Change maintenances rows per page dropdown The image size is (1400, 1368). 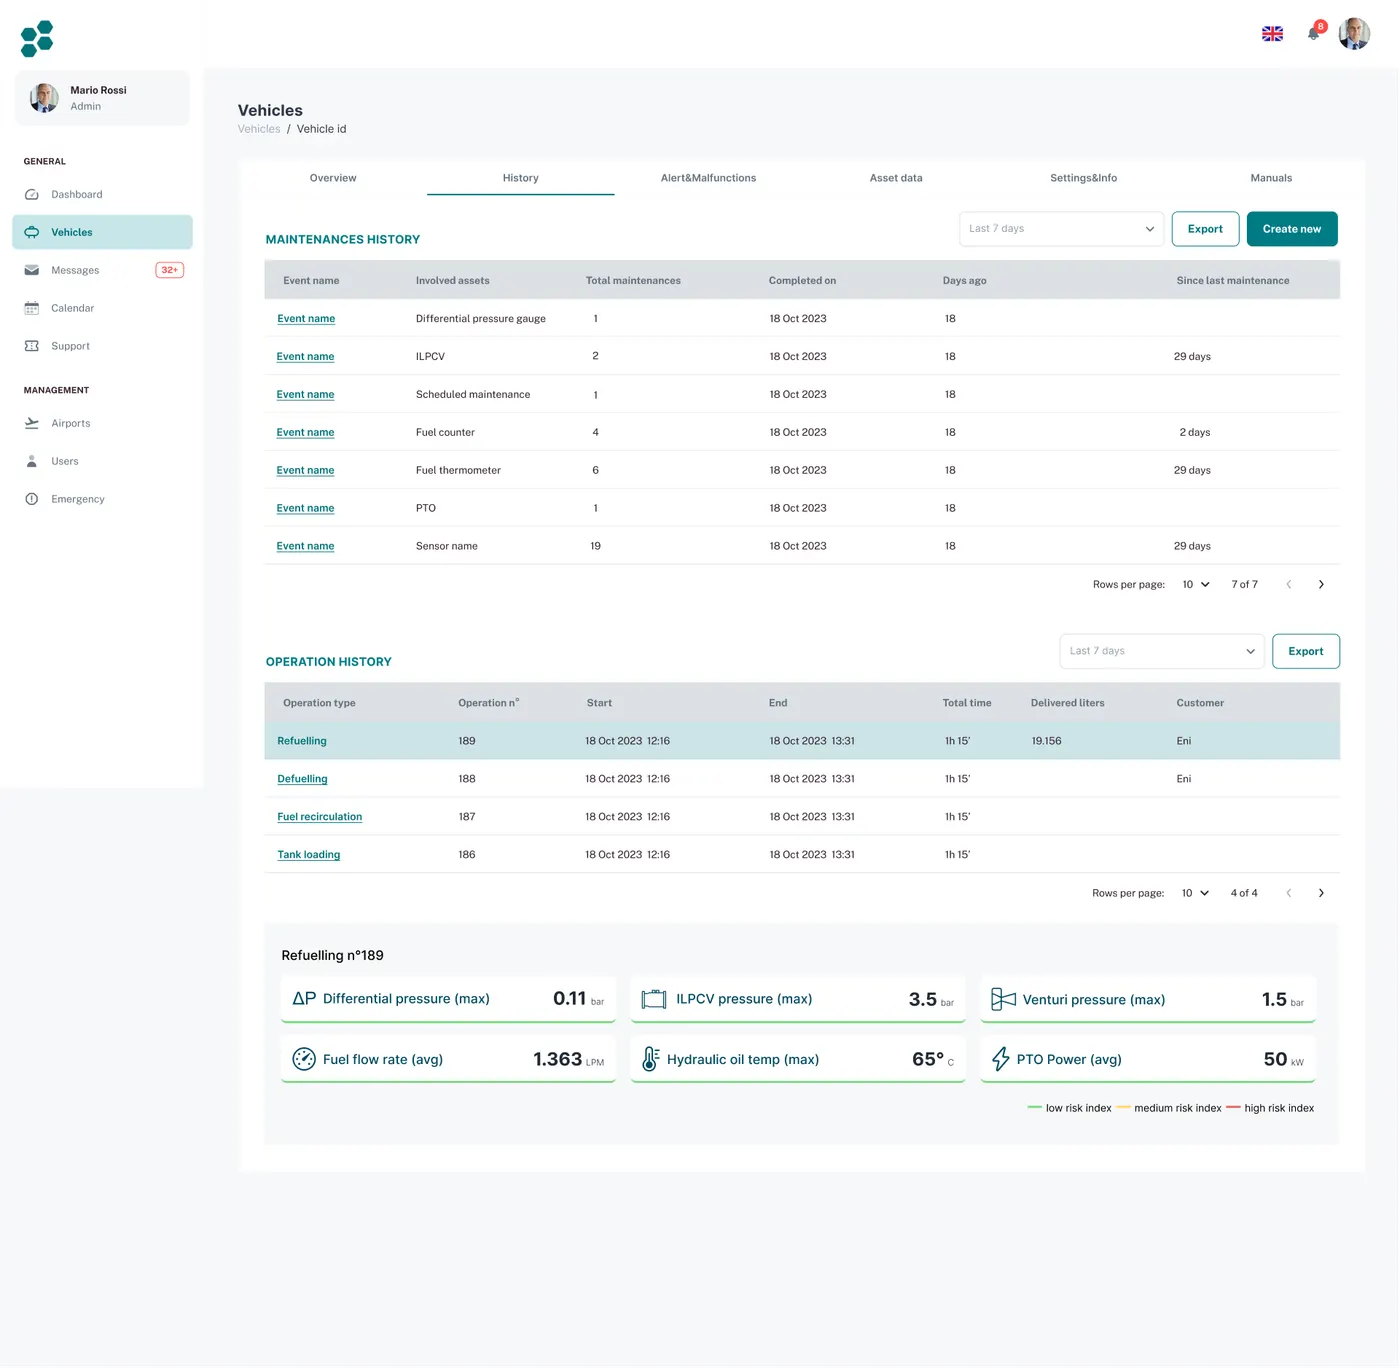click(x=1196, y=585)
